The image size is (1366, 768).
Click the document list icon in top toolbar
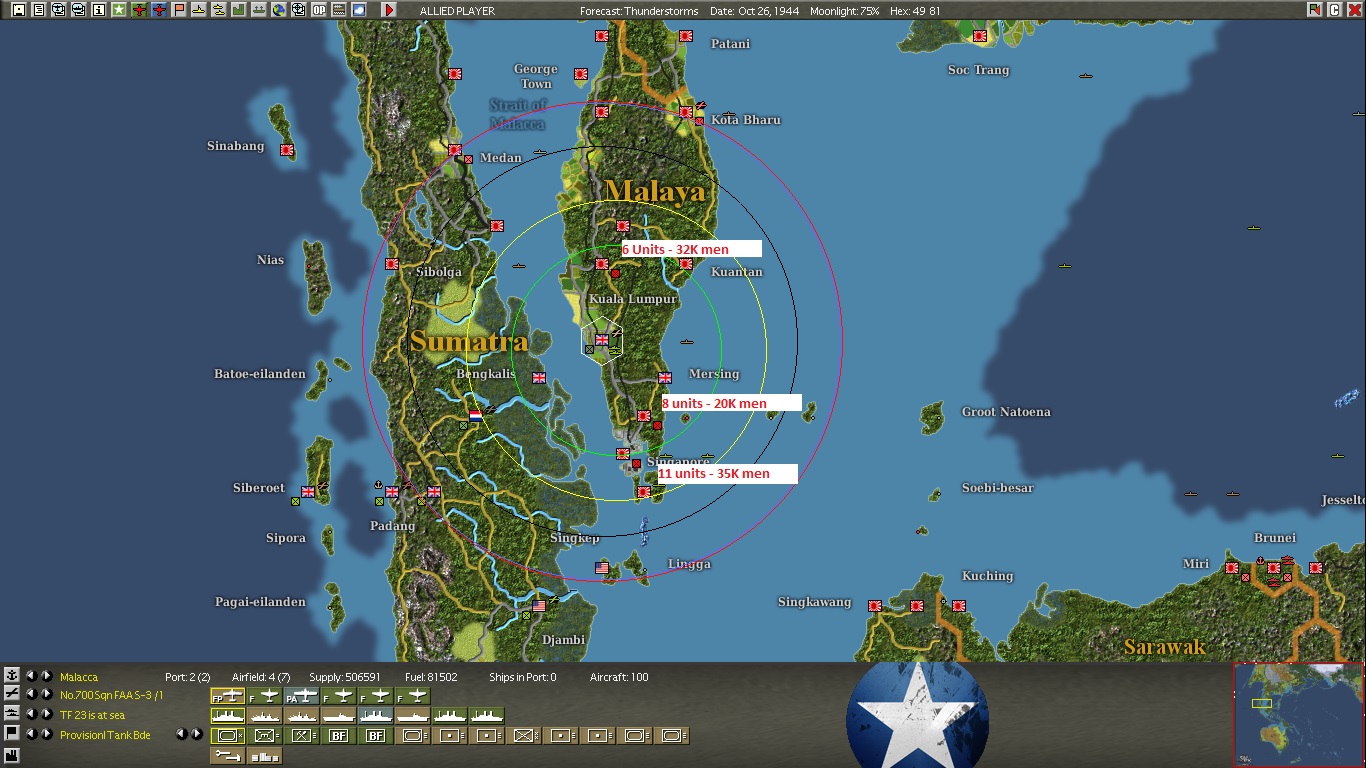[x=38, y=10]
